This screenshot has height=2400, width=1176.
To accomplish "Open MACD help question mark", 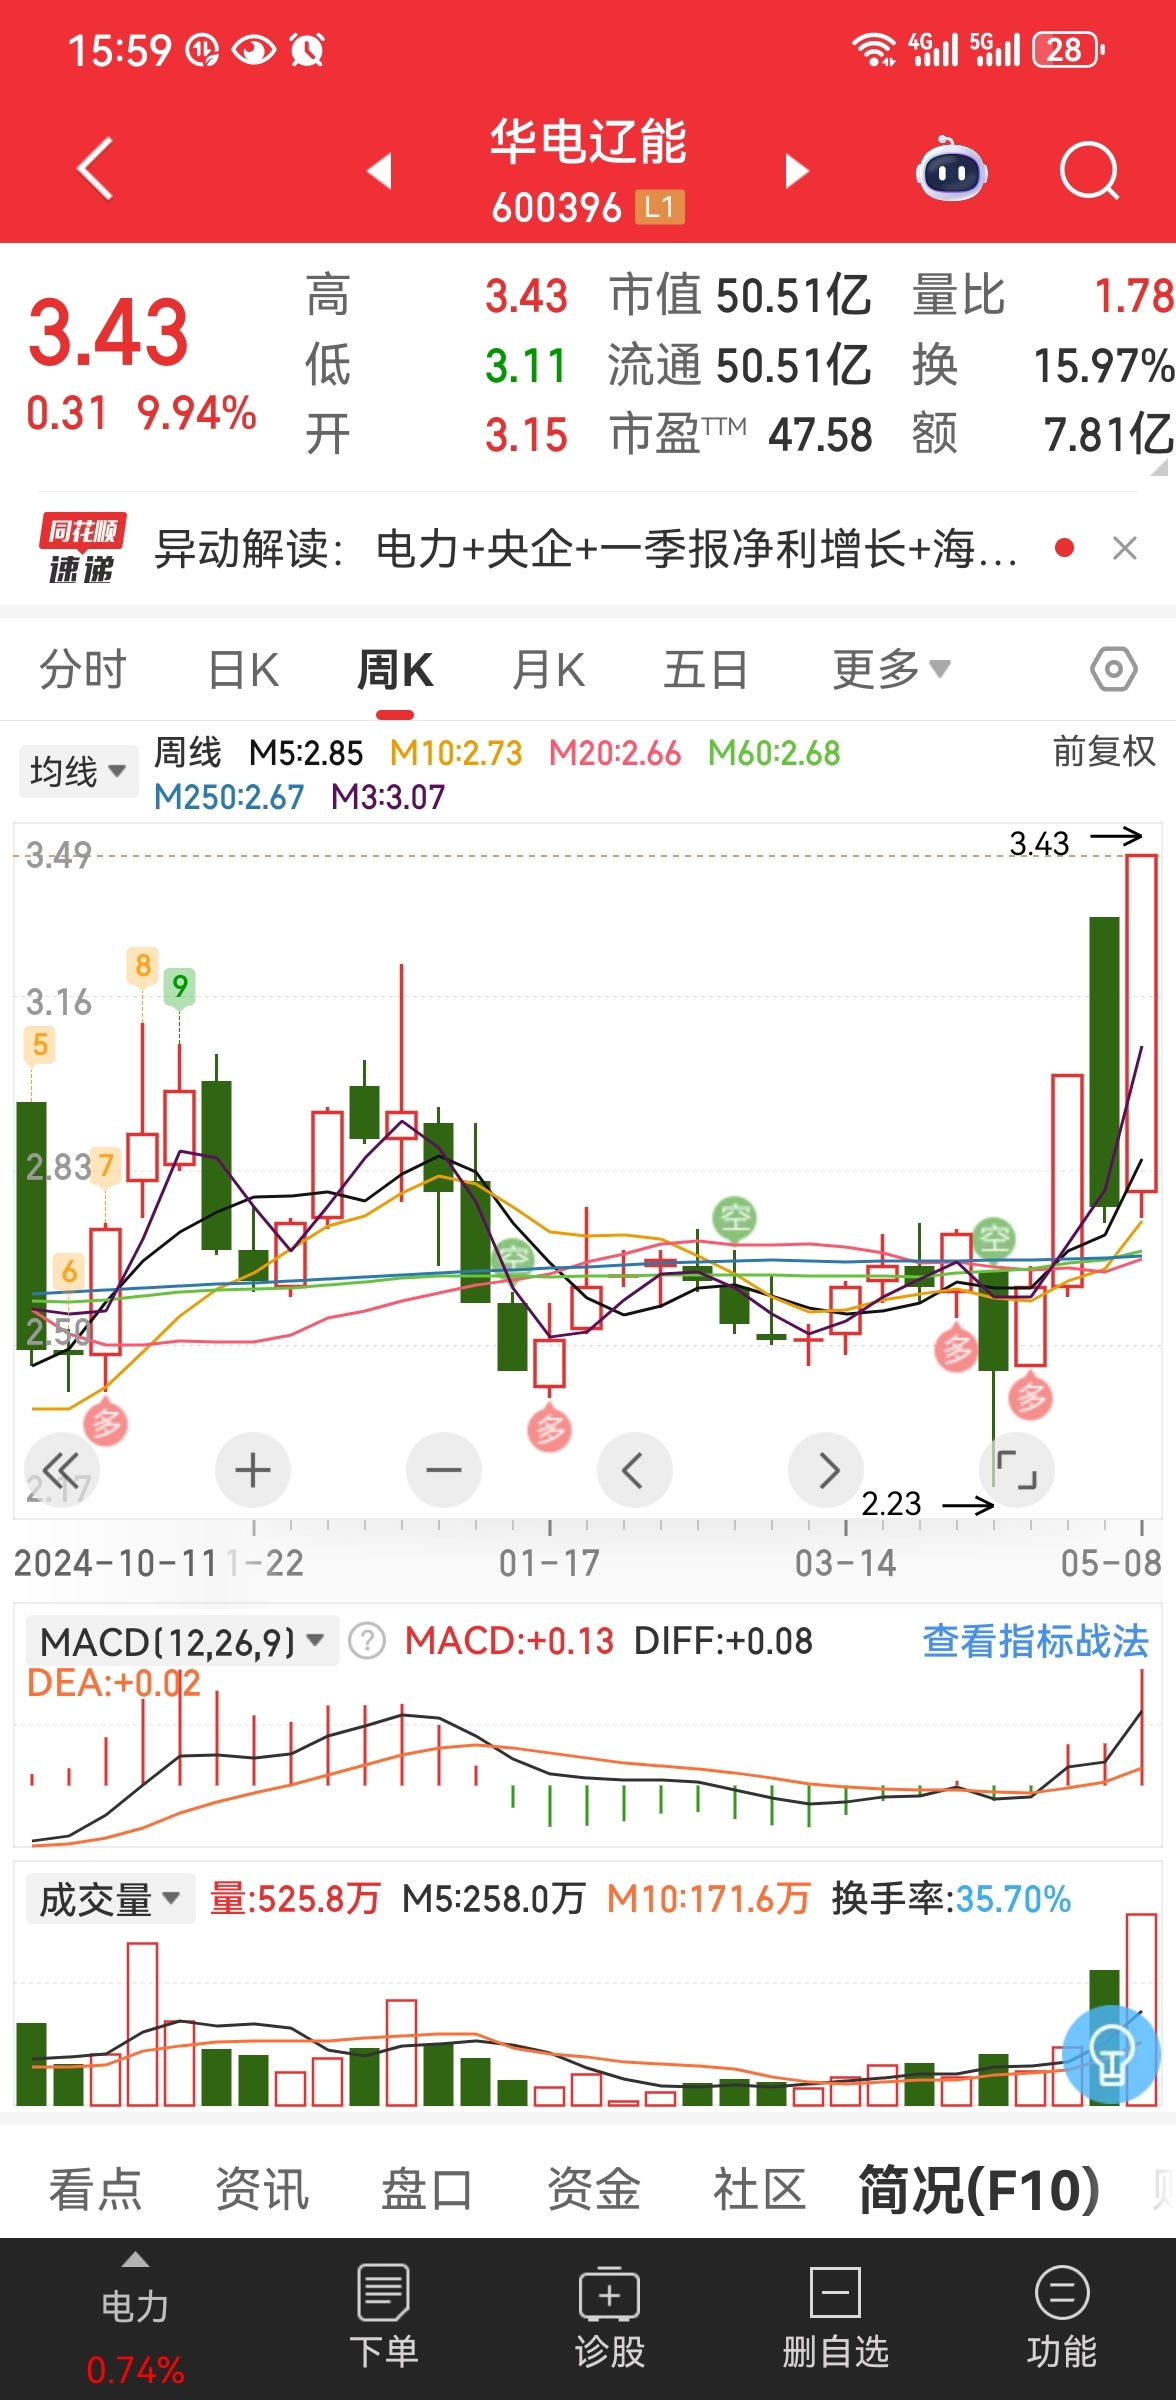I will point(367,1641).
